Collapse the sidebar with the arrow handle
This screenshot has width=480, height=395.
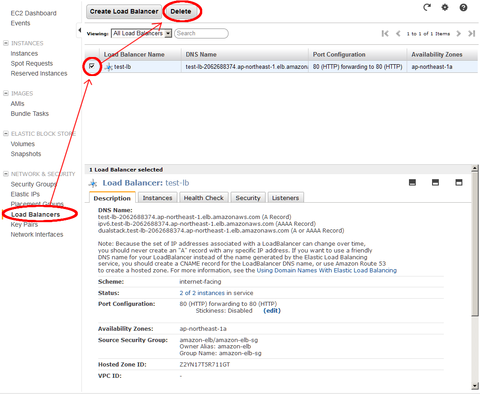(x=79, y=30)
